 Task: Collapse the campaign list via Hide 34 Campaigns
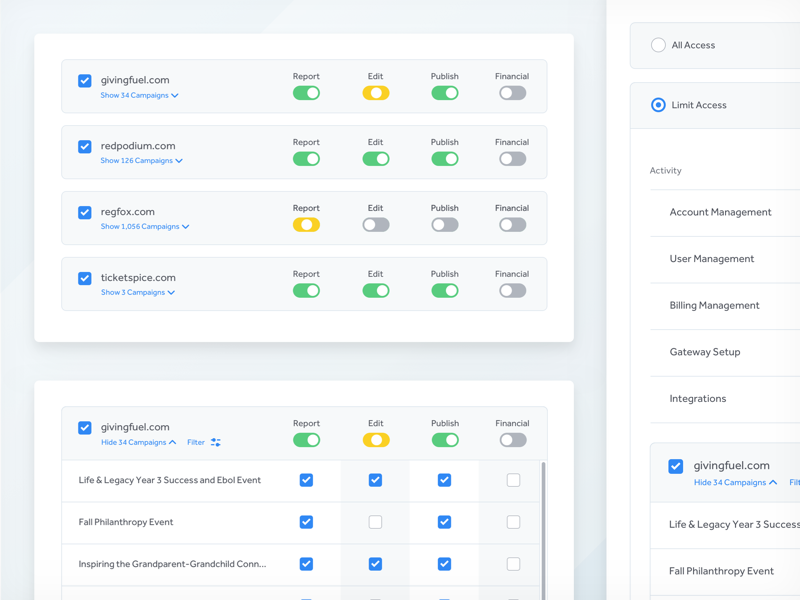point(138,441)
